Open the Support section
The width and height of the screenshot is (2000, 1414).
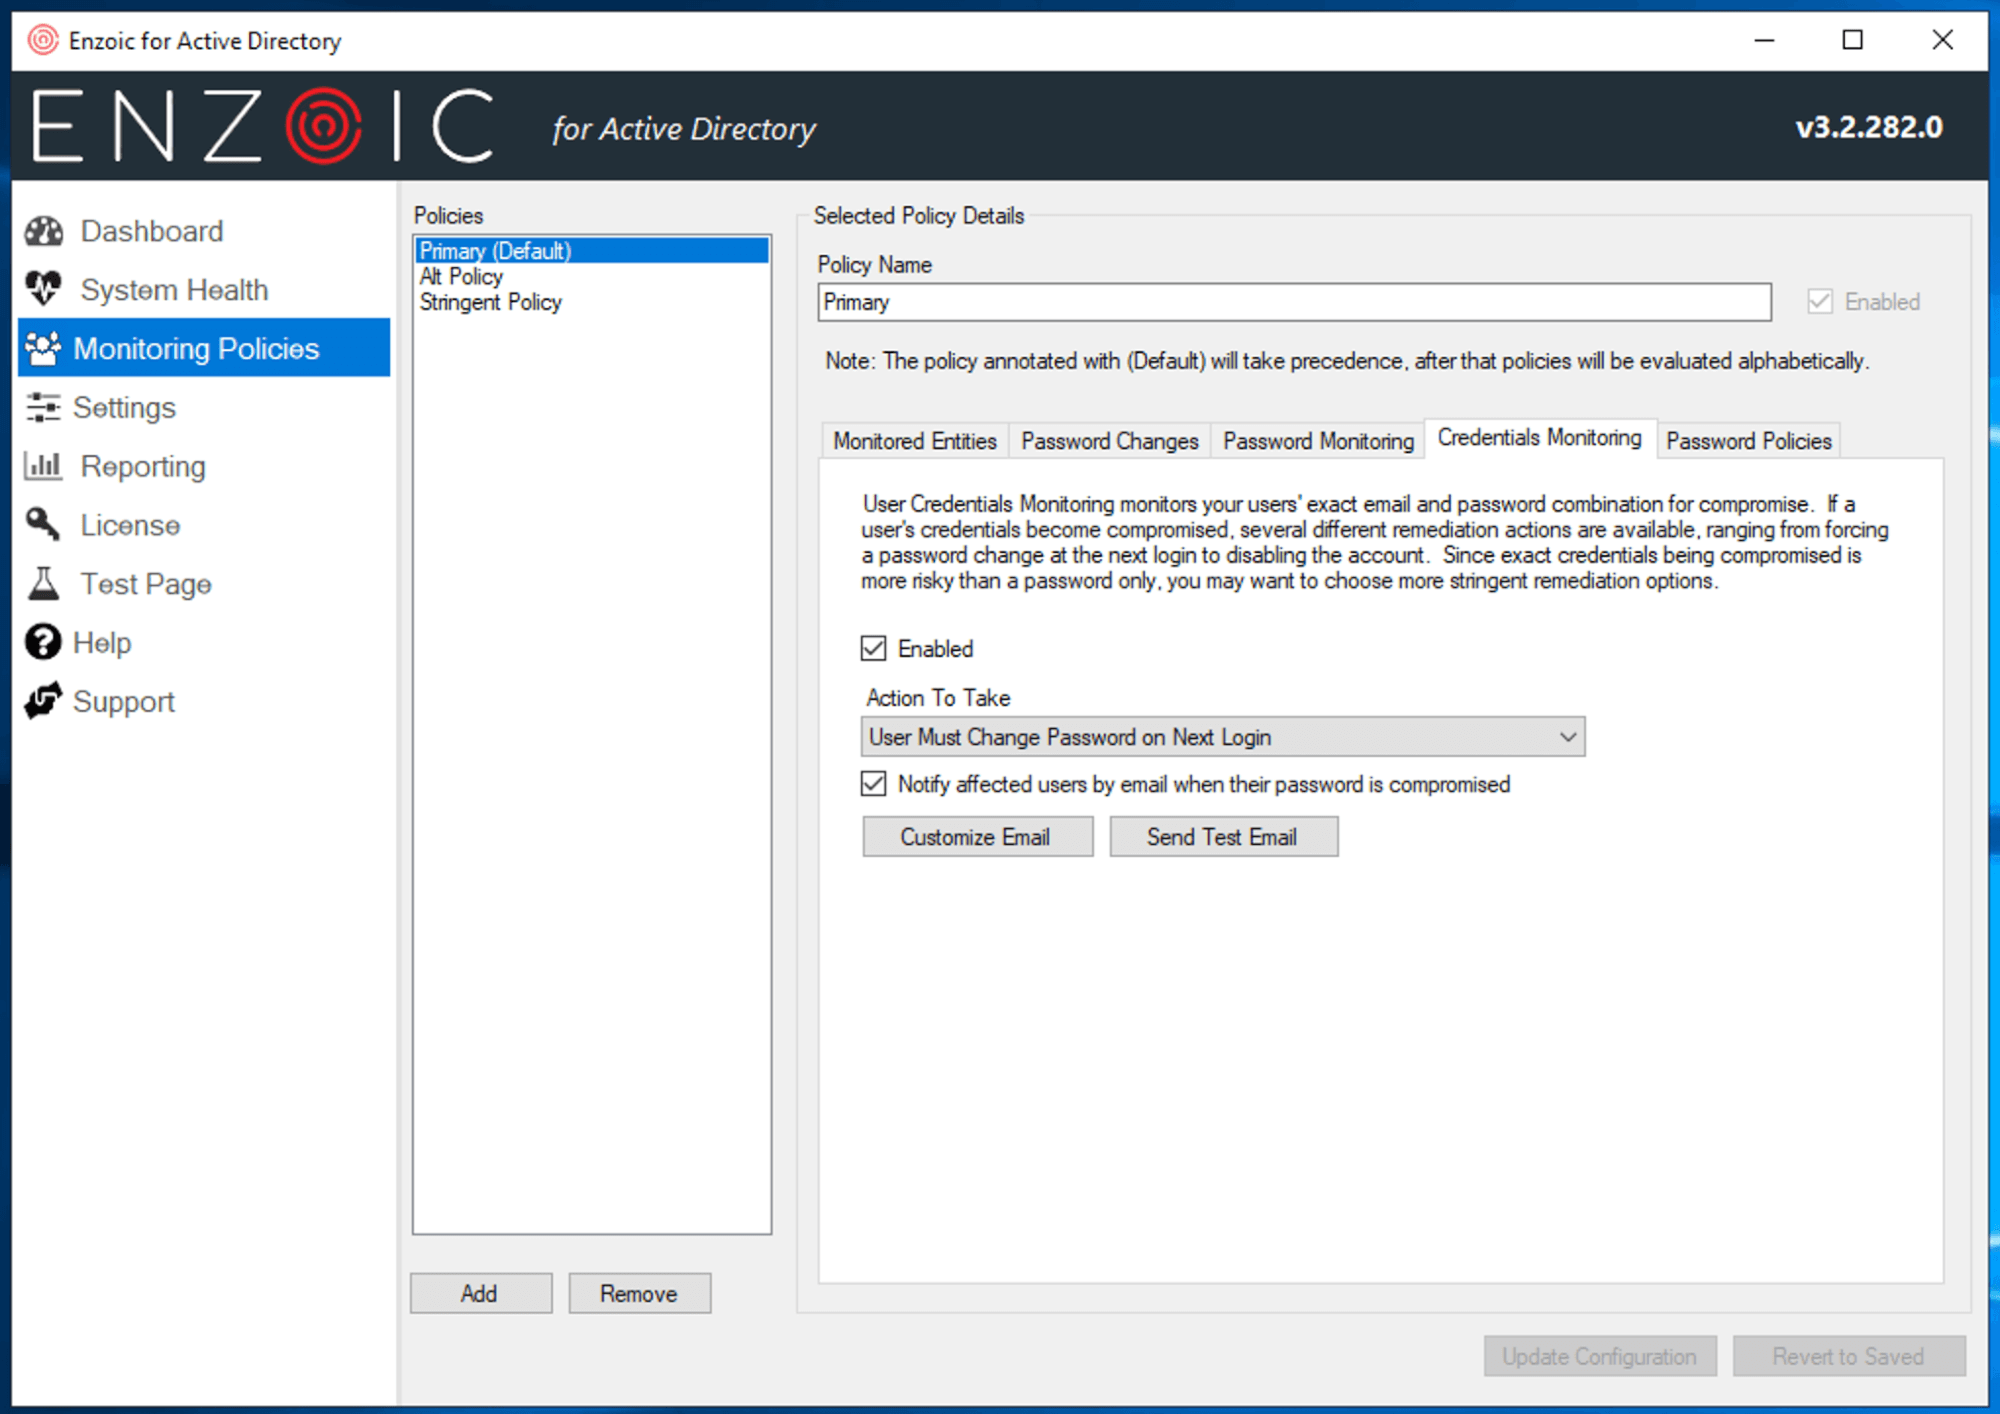[x=124, y=701]
